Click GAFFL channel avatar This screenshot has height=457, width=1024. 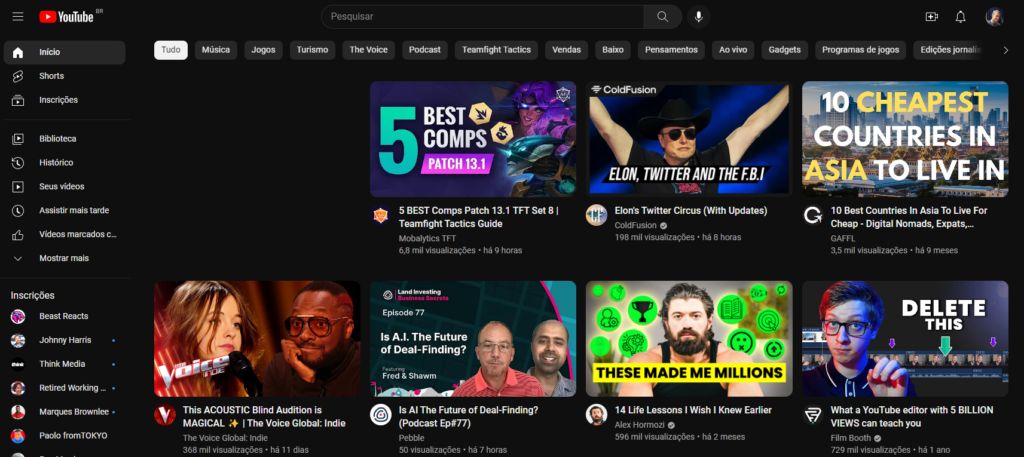tap(812, 215)
